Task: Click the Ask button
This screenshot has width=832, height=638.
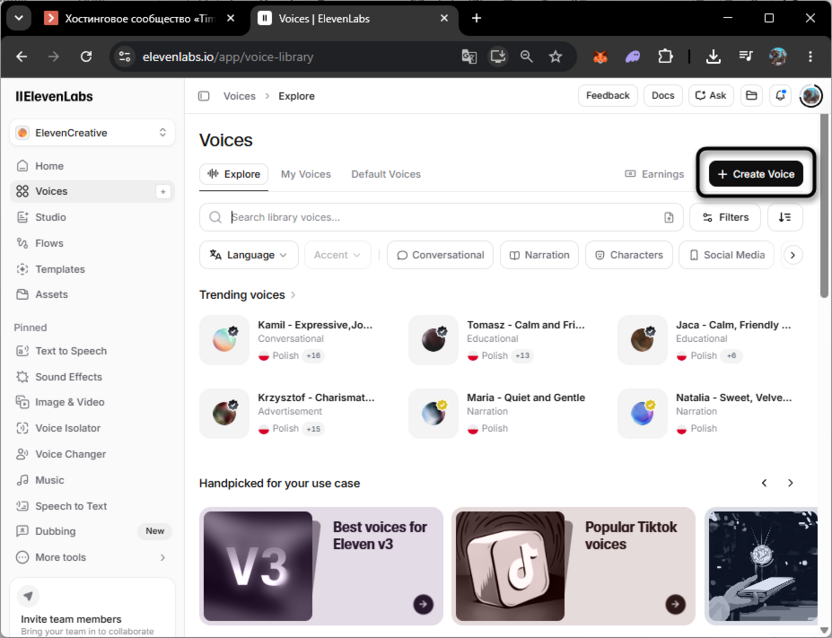Action: tap(711, 96)
